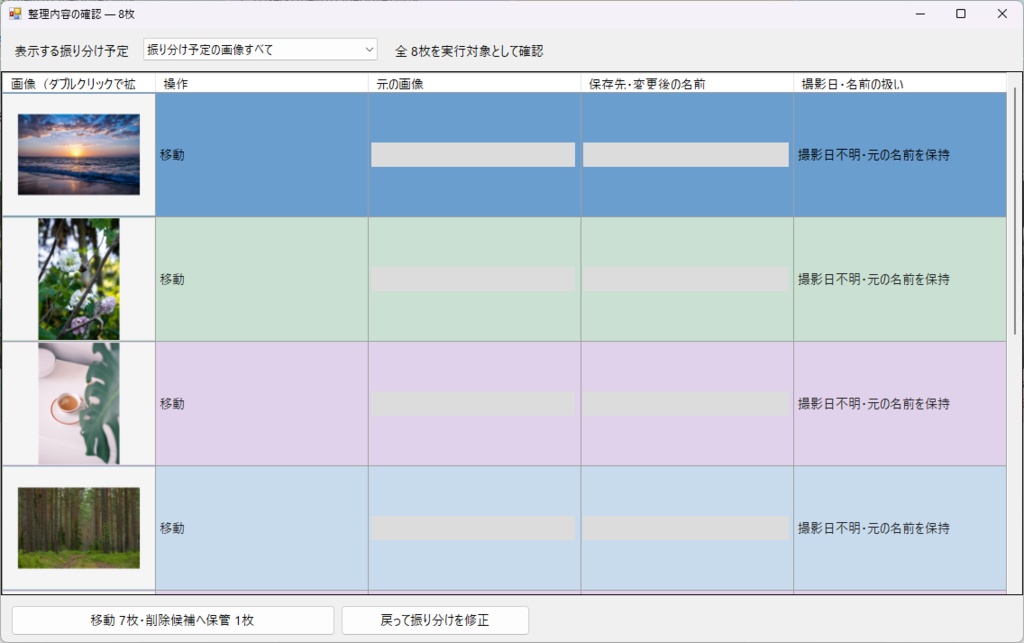This screenshot has width=1024, height=643.
Task: Open the 表示する振り分け予定 dropdown
Action: (x=260, y=50)
